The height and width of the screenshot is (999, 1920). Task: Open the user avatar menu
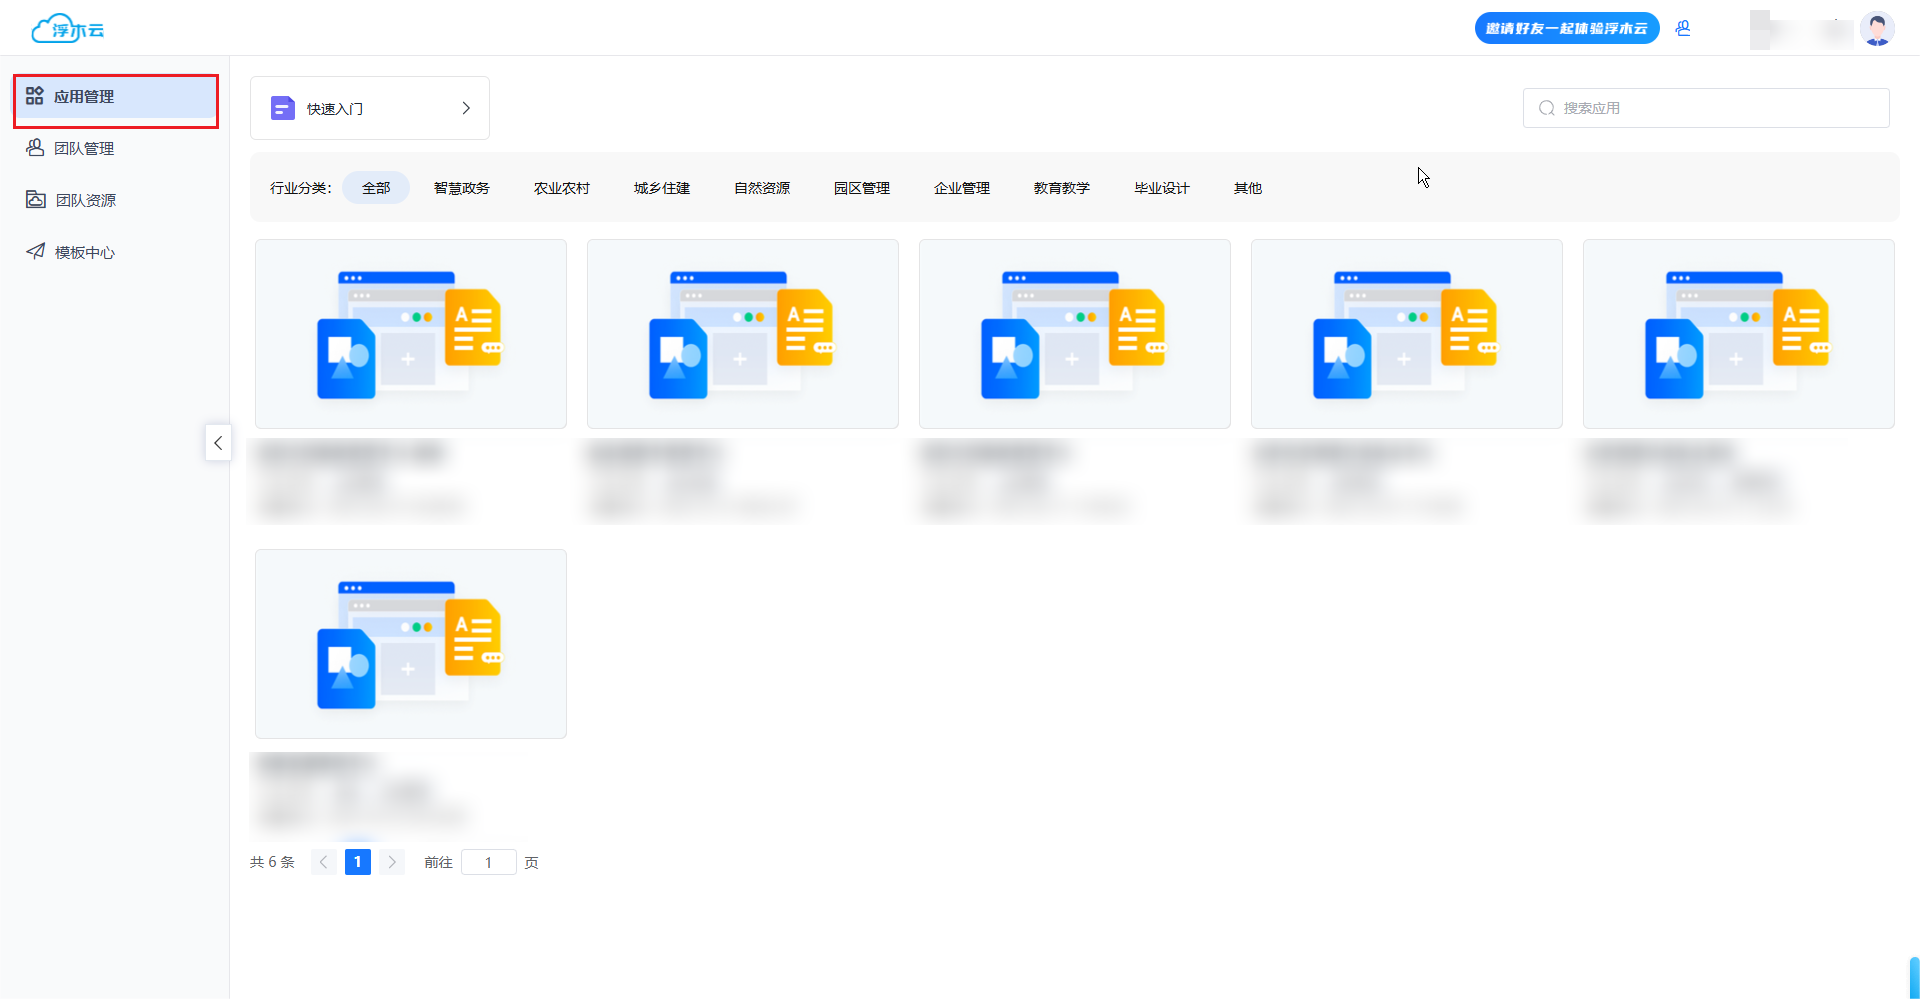(1877, 29)
